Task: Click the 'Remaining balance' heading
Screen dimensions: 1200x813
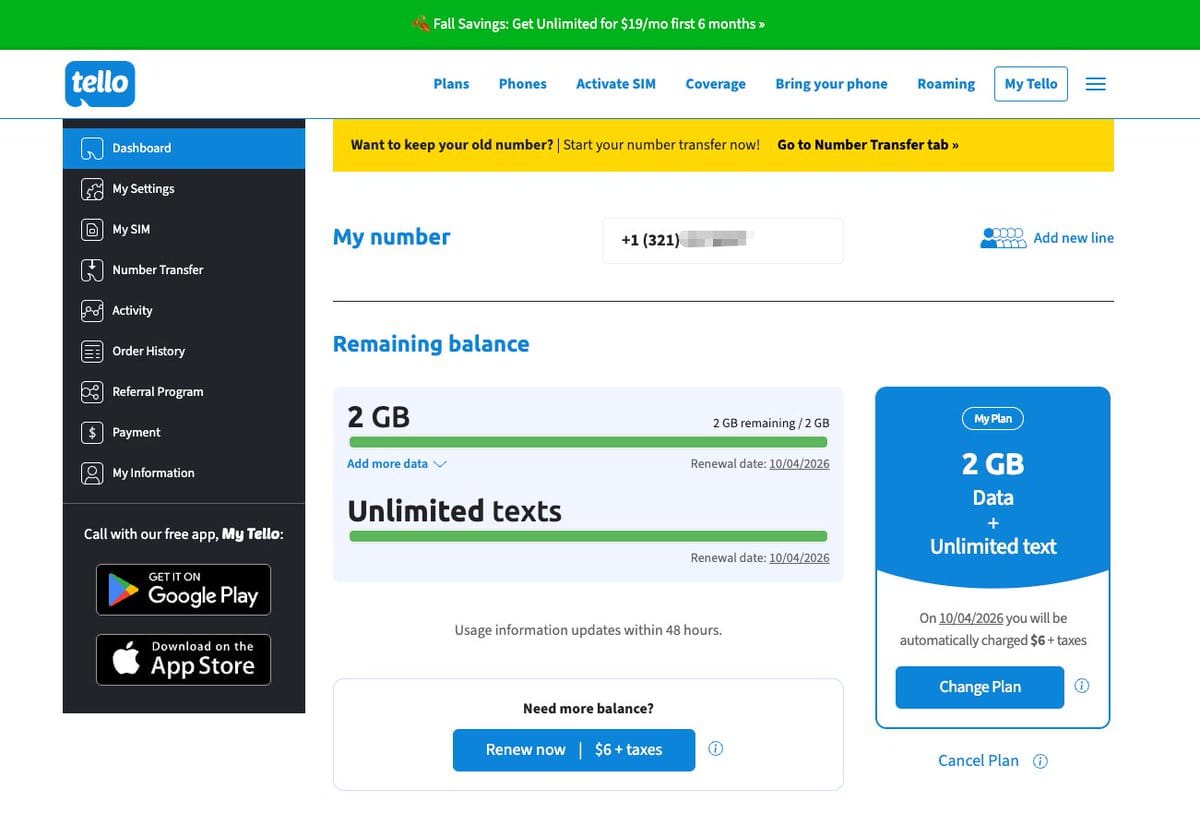Action: (x=431, y=344)
